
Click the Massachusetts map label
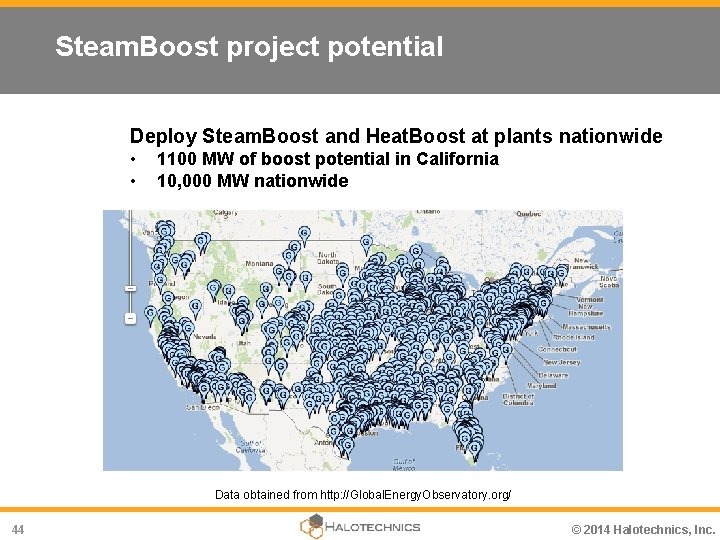[587, 327]
